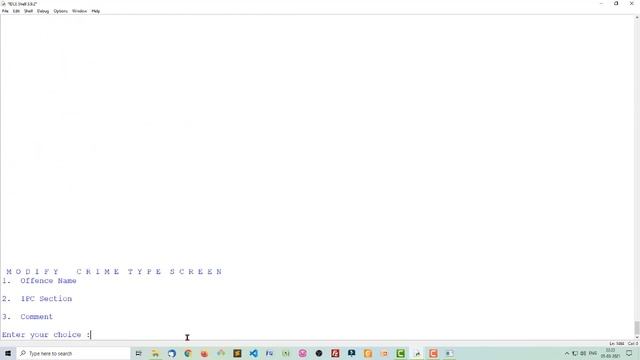Screen dimensions: 640x360
Task: Close the IDLE Shell window
Action: point(631,4)
